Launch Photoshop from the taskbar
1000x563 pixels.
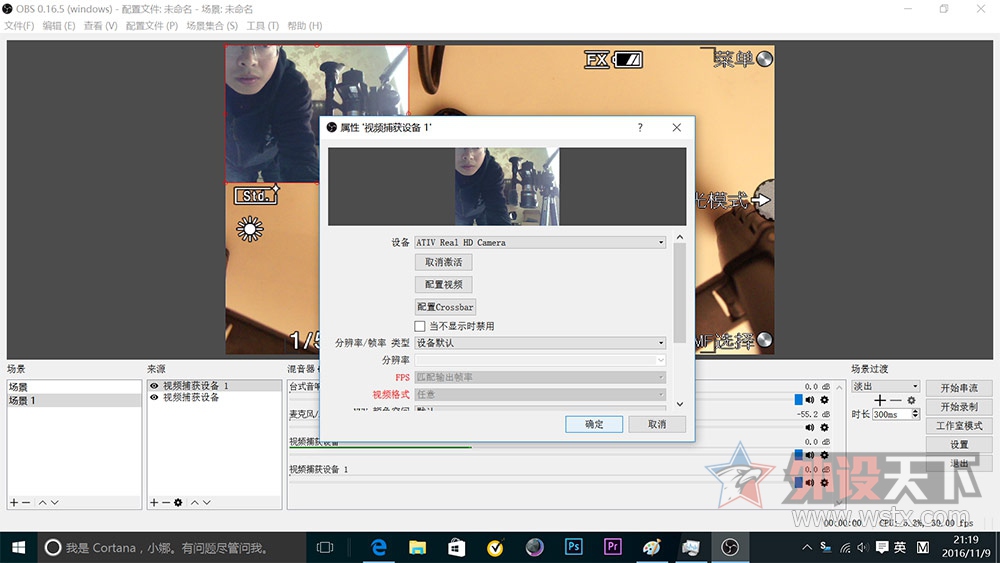pos(573,547)
